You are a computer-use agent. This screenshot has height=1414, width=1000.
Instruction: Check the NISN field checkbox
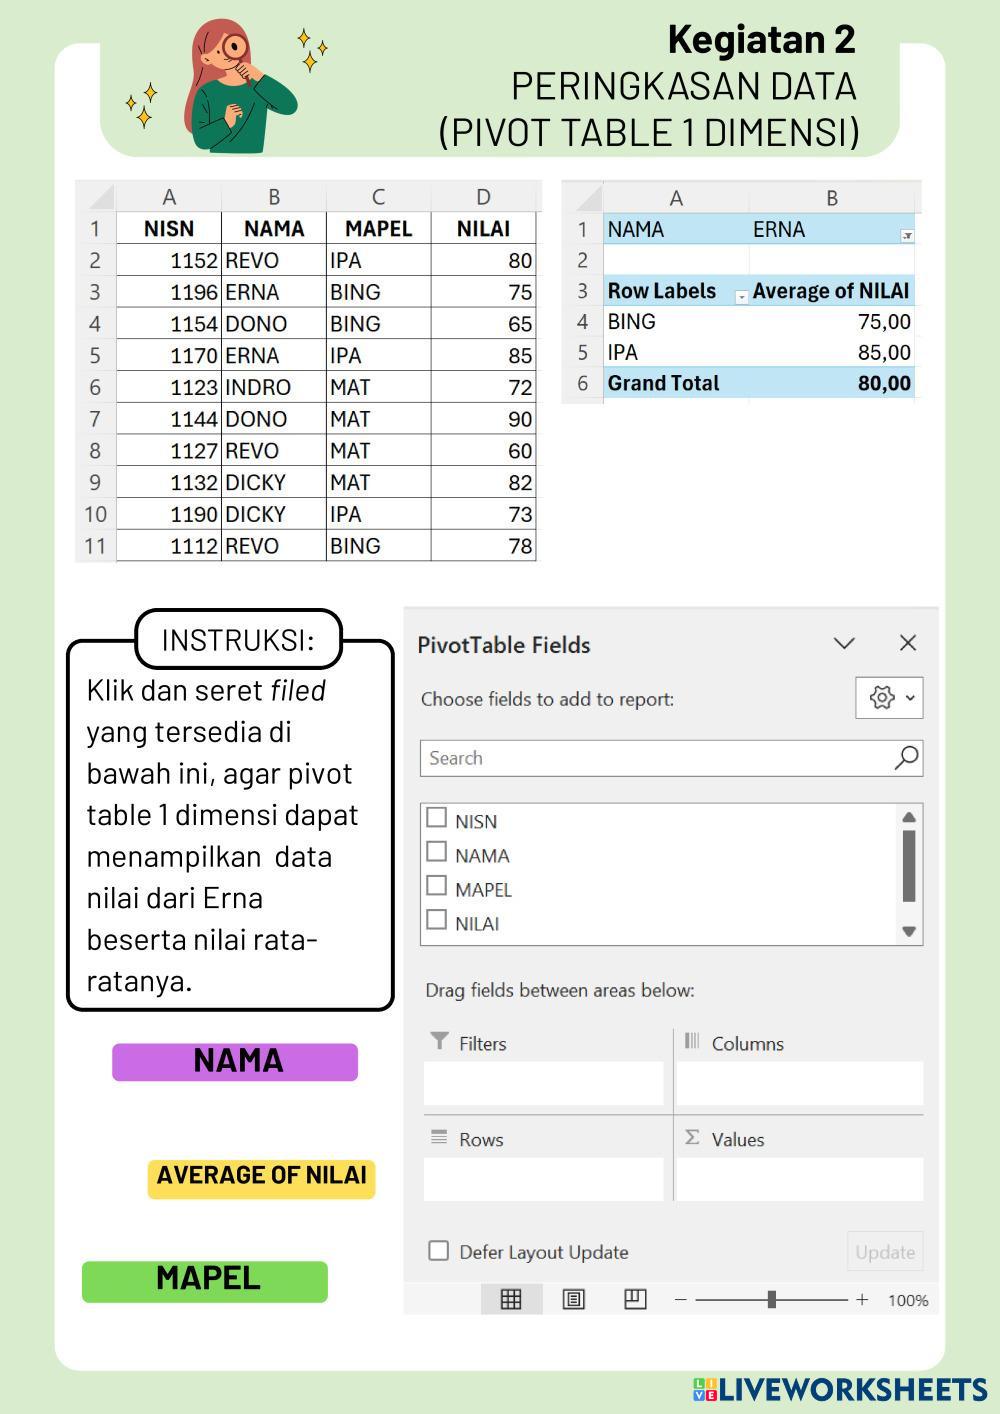pyautogui.click(x=437, y=818)
